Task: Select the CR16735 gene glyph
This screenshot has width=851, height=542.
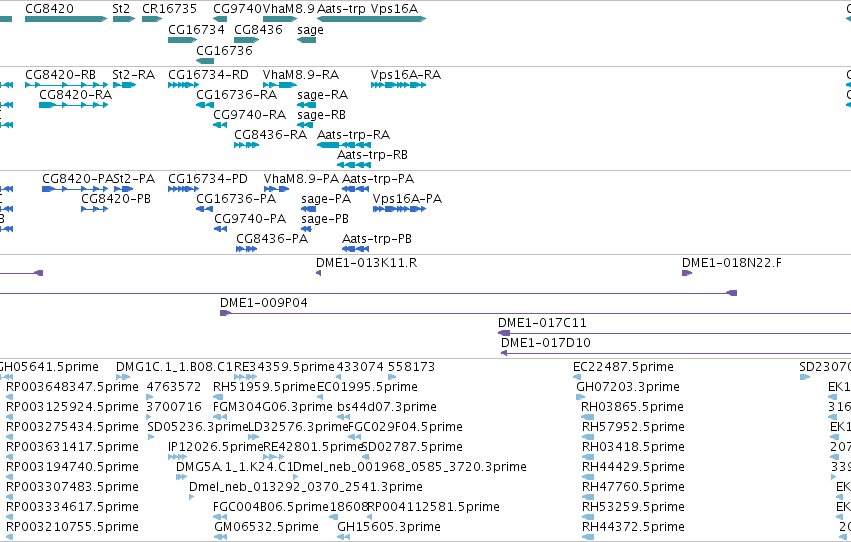Action: pos(151,19)
